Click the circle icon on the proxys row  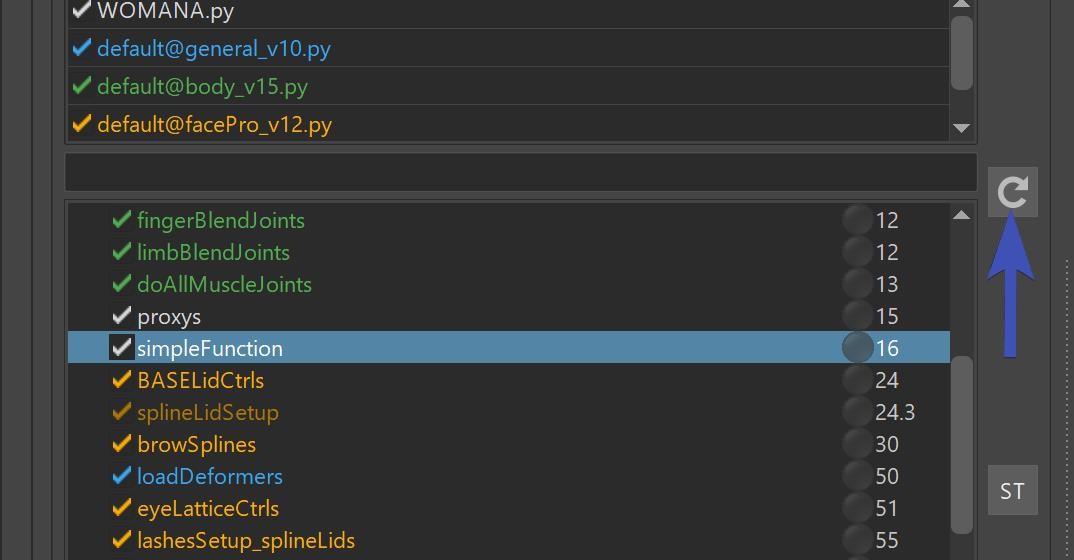[x=858, y=316]
